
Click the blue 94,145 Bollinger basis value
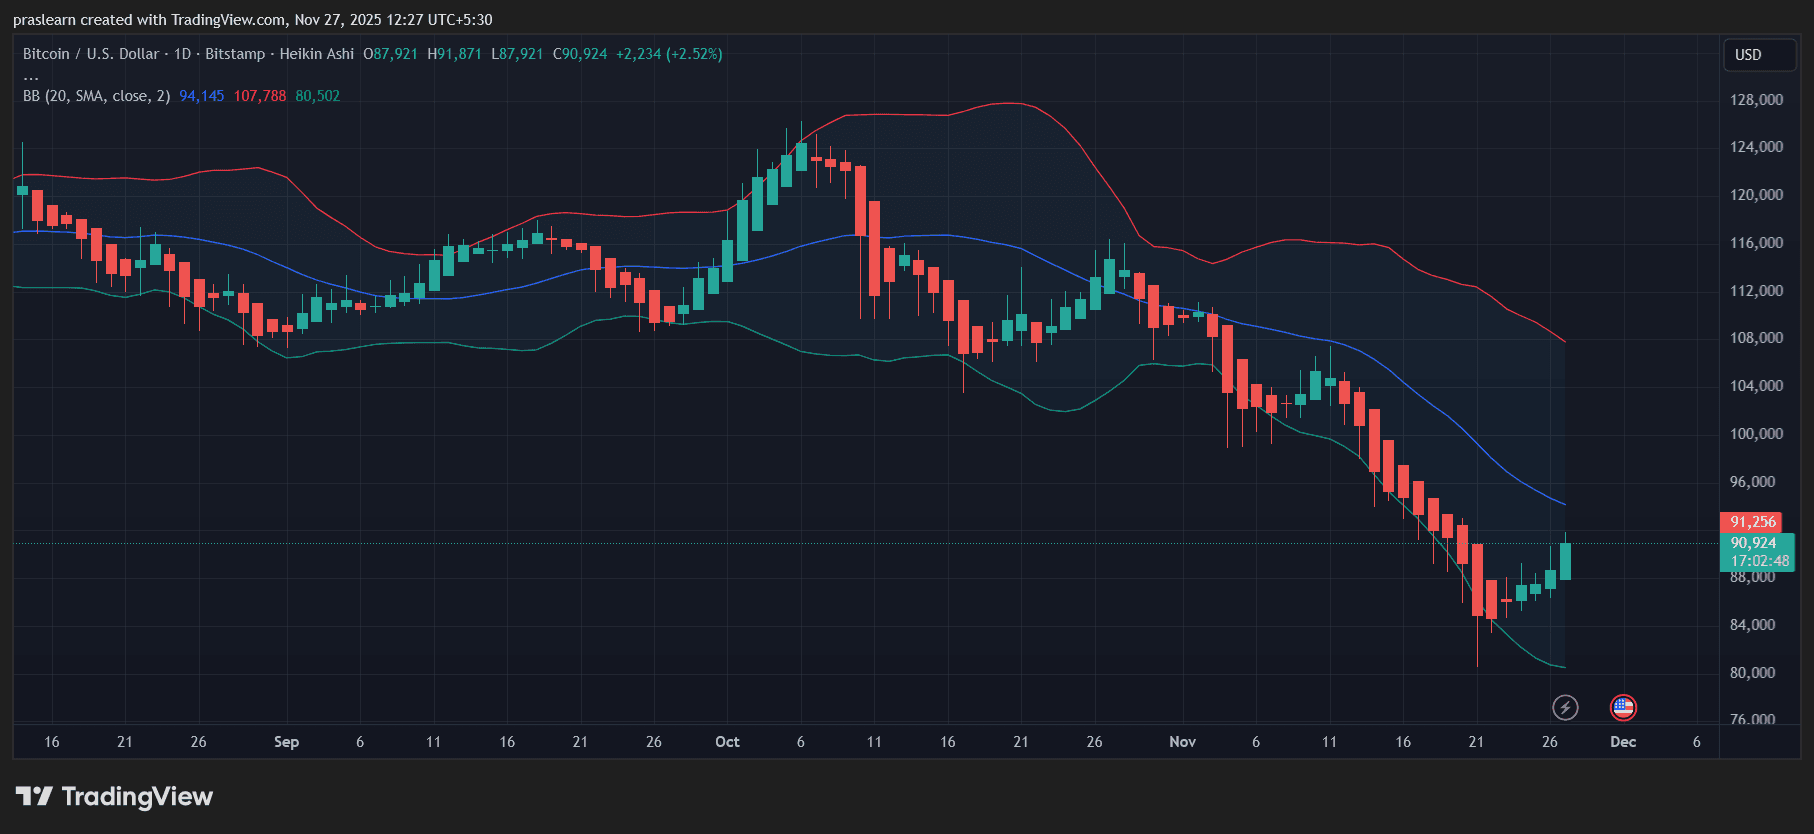tap(202, 96)
